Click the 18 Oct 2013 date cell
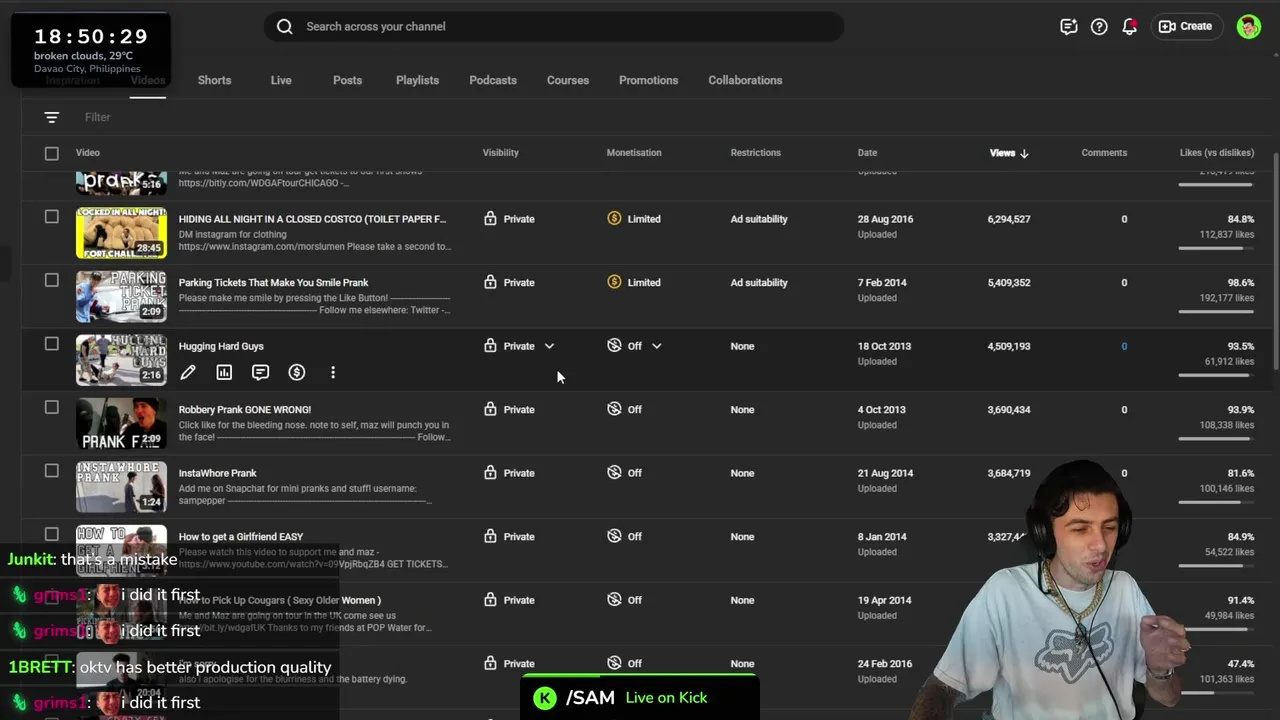The width and height of the screenshot is (1280, 720). click(884, 346)
